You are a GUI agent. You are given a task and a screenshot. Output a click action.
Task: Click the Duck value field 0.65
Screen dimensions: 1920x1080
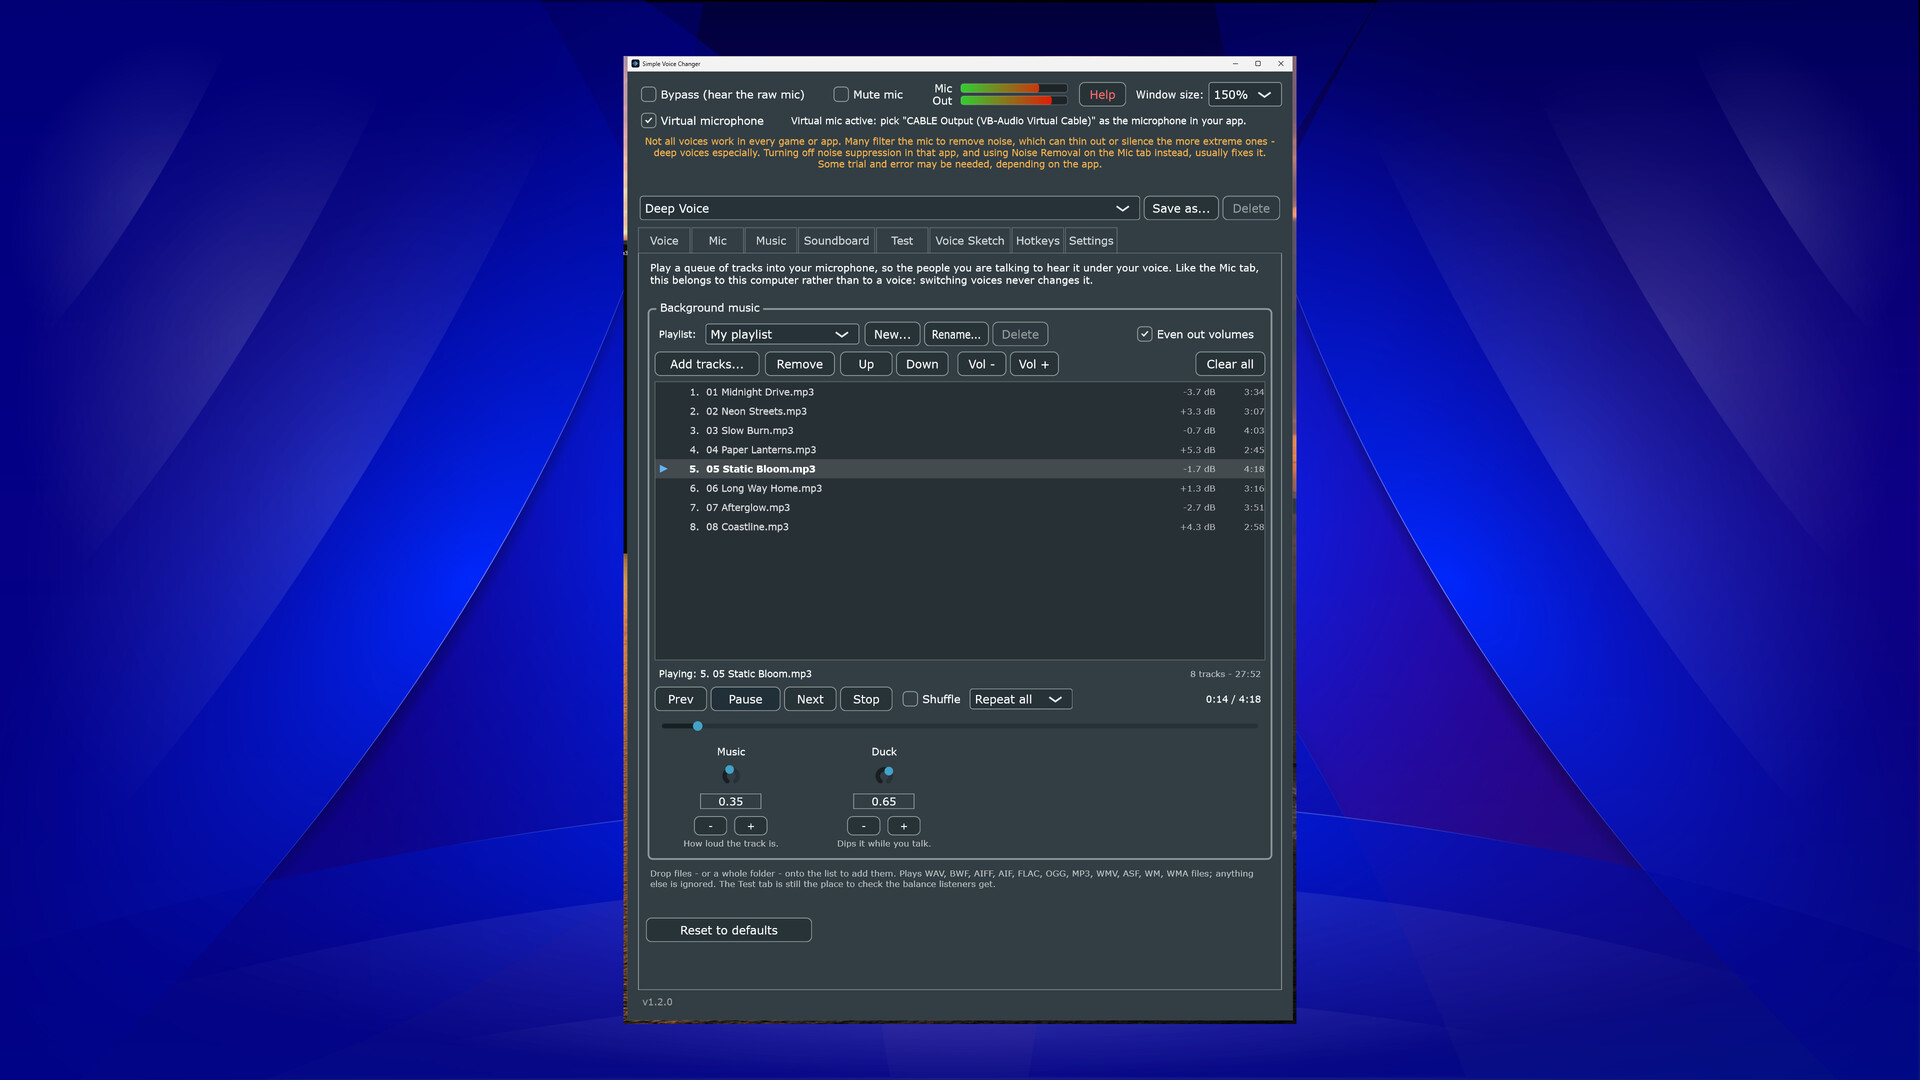[x=884, y=801]
